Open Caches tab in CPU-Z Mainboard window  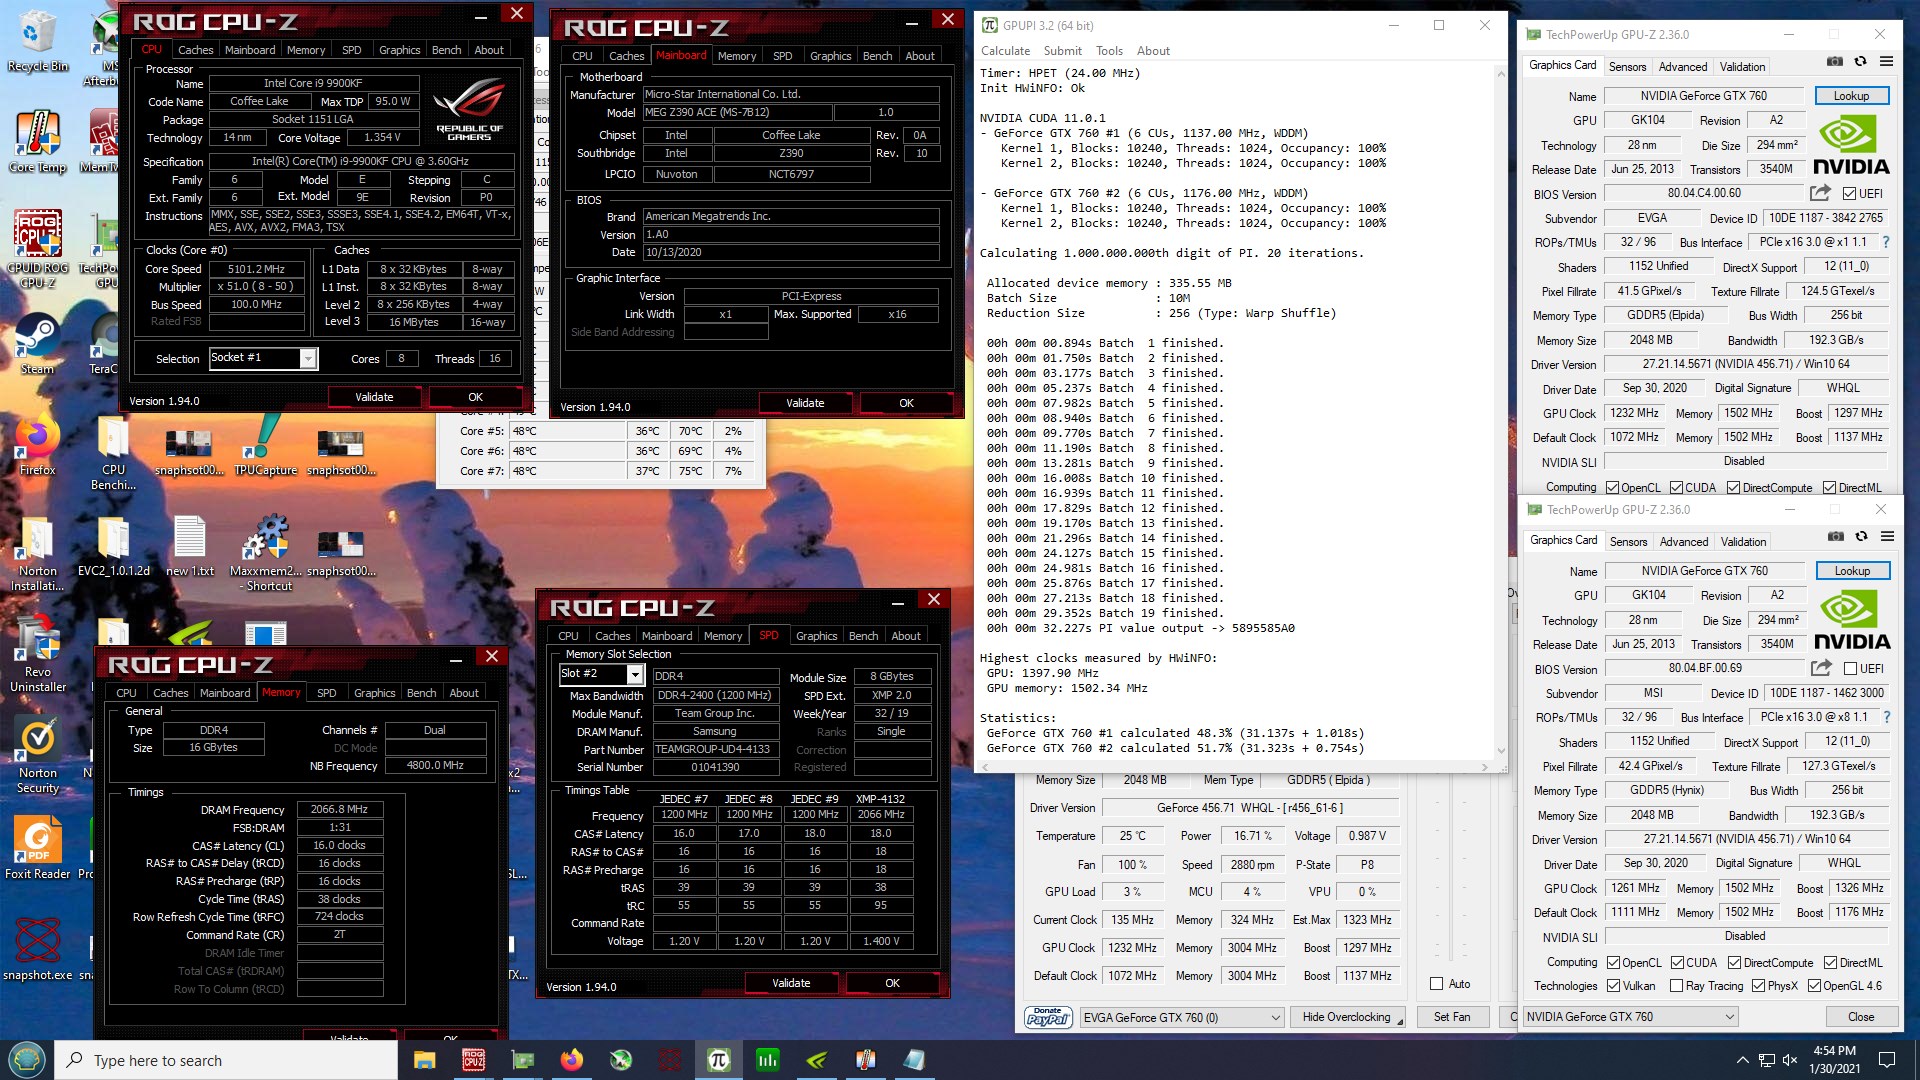[x=626, y=56]
